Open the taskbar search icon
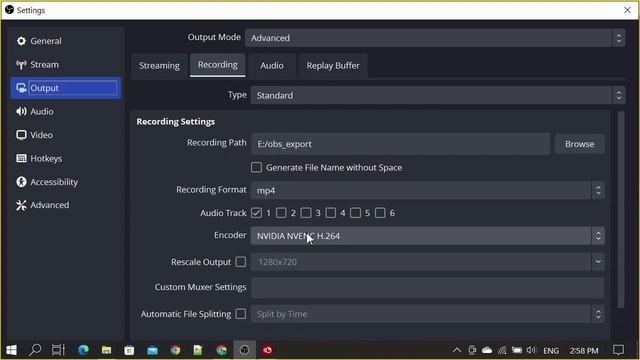 point(35,350)
